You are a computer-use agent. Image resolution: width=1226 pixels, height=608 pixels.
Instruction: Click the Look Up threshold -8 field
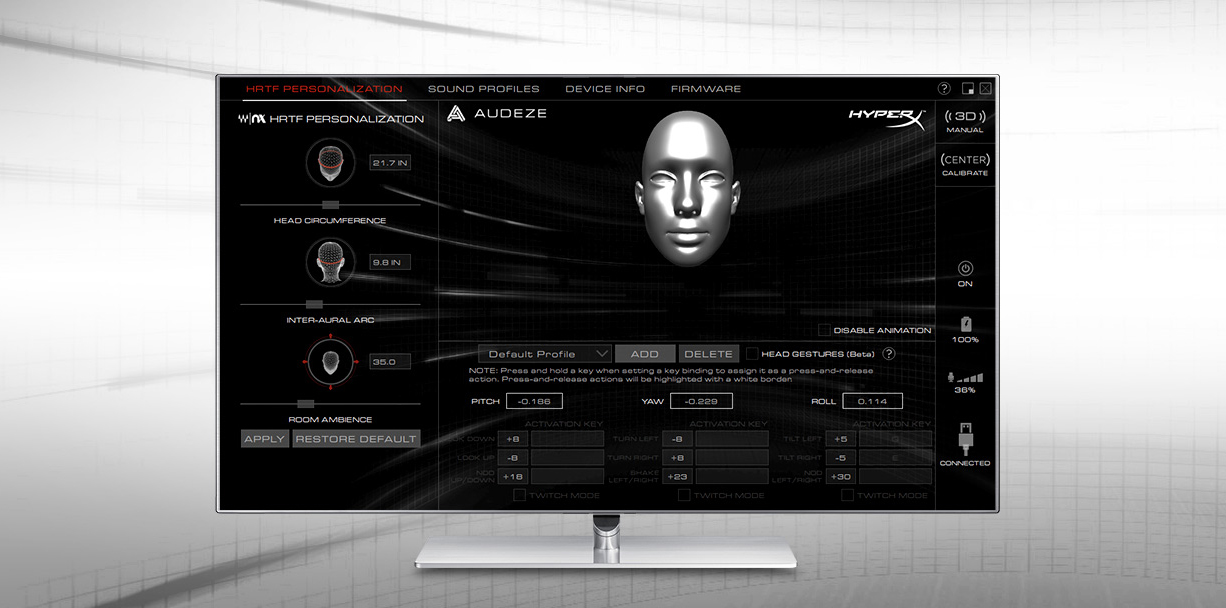(512, 458)
